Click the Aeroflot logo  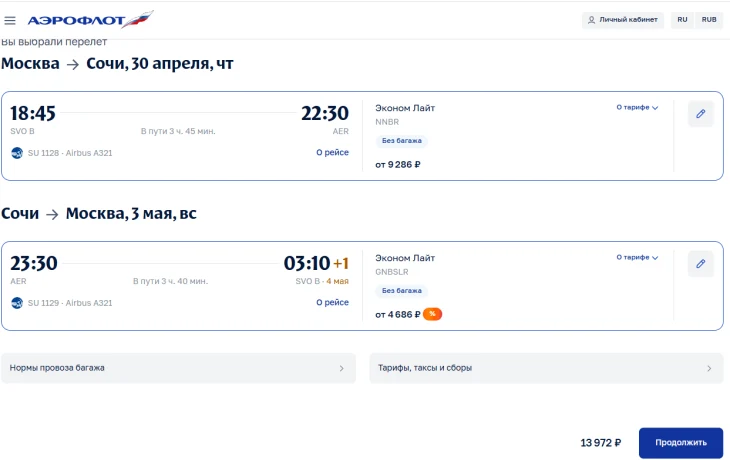pos(90,19)
